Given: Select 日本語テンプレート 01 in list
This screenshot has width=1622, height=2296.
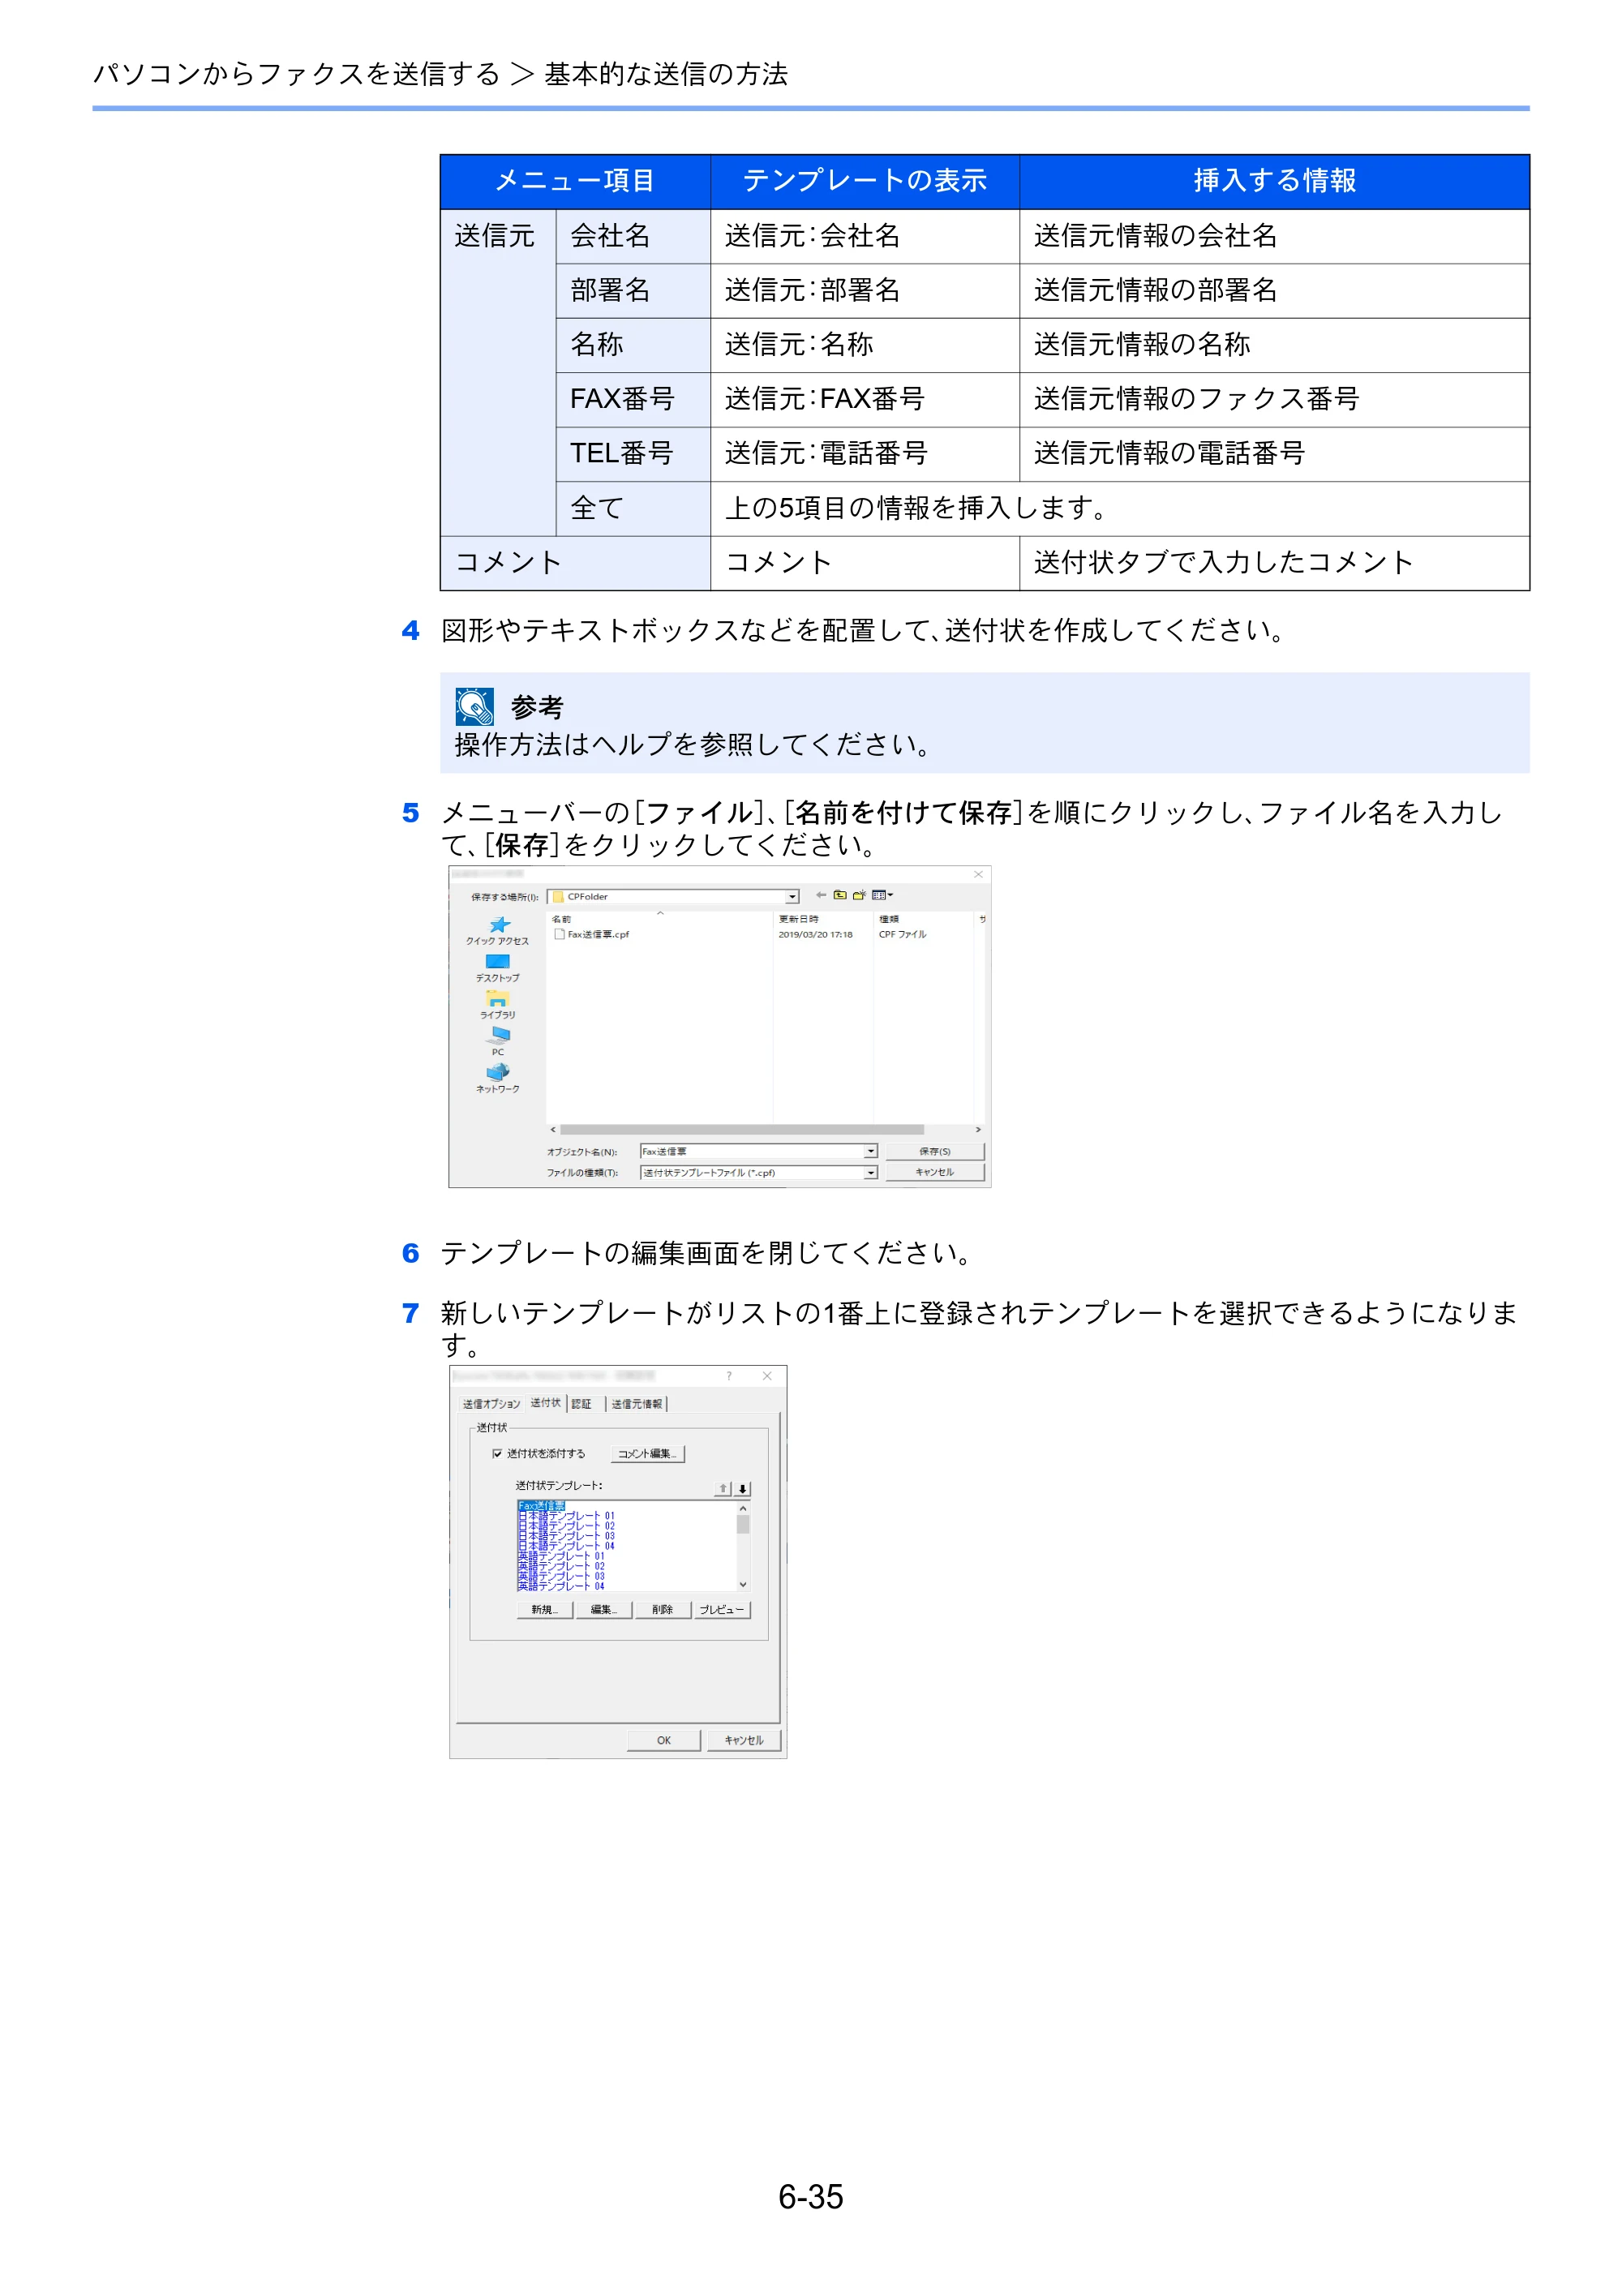Looking at the screenshot, I should (x=566, y=1516).
